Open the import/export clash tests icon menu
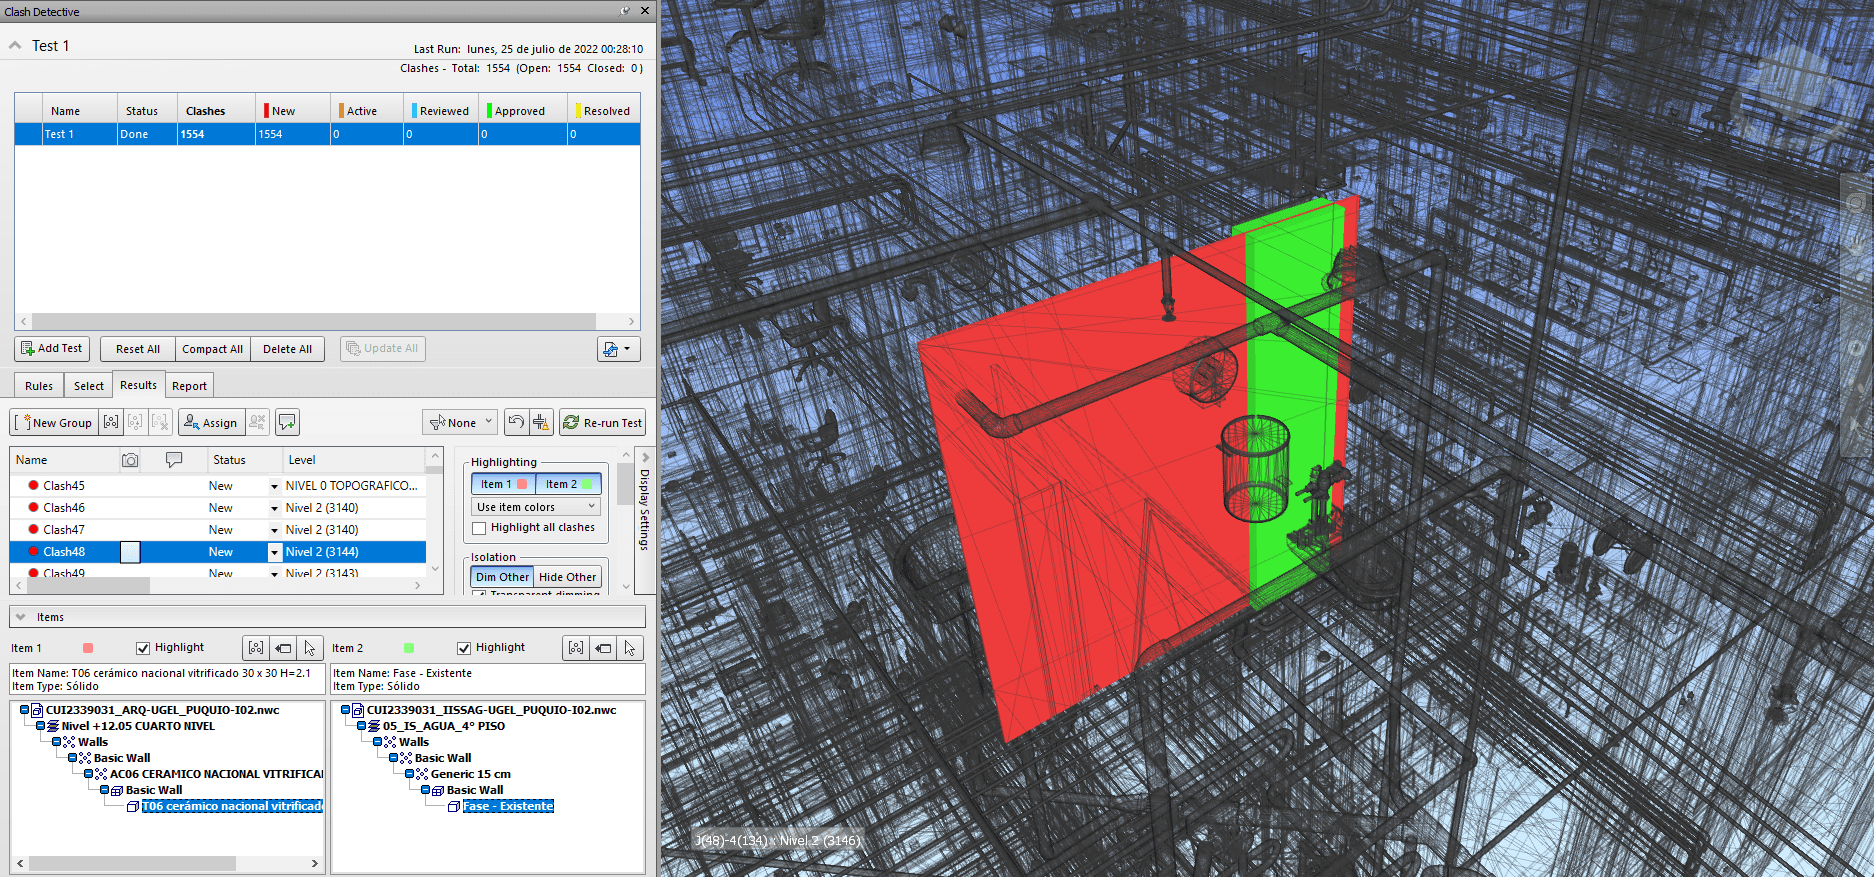The height and width of the screenshot is (877, 1874). pyautogui.click(x=618, y=349)
